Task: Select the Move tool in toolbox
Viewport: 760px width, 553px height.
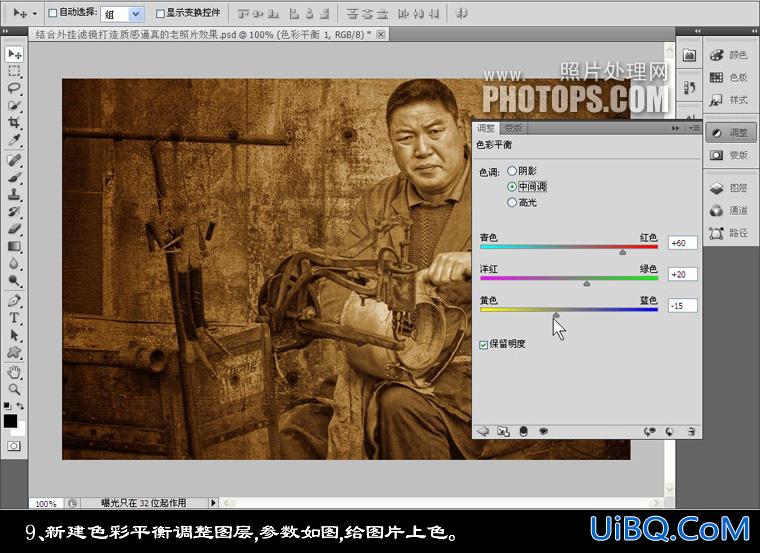Action: (14, 54)
